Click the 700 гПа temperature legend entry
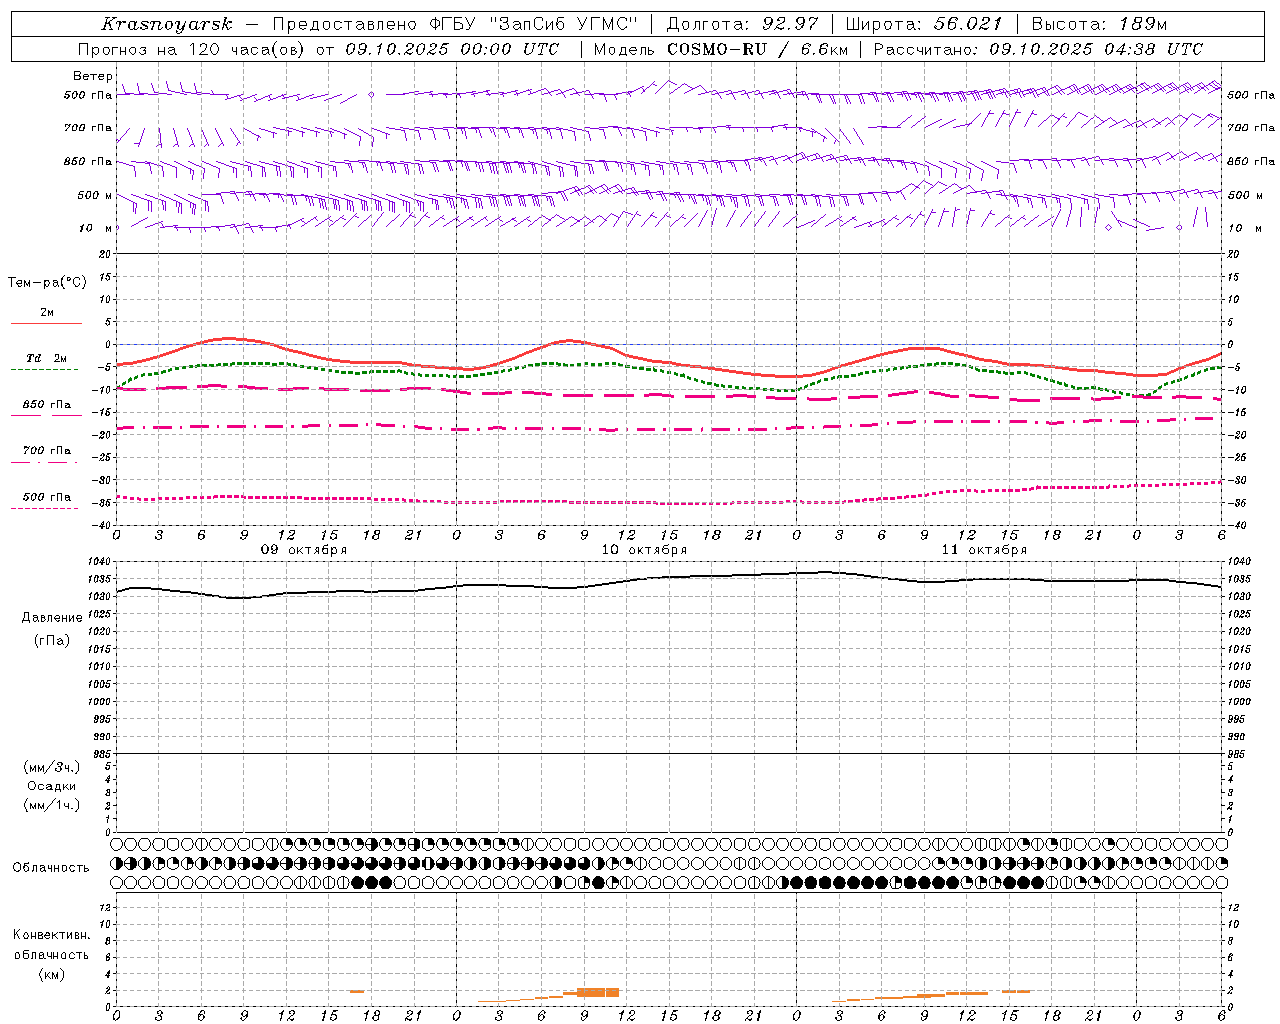The width and height of the screenshot is (1280, 1024). coord(47,450)
